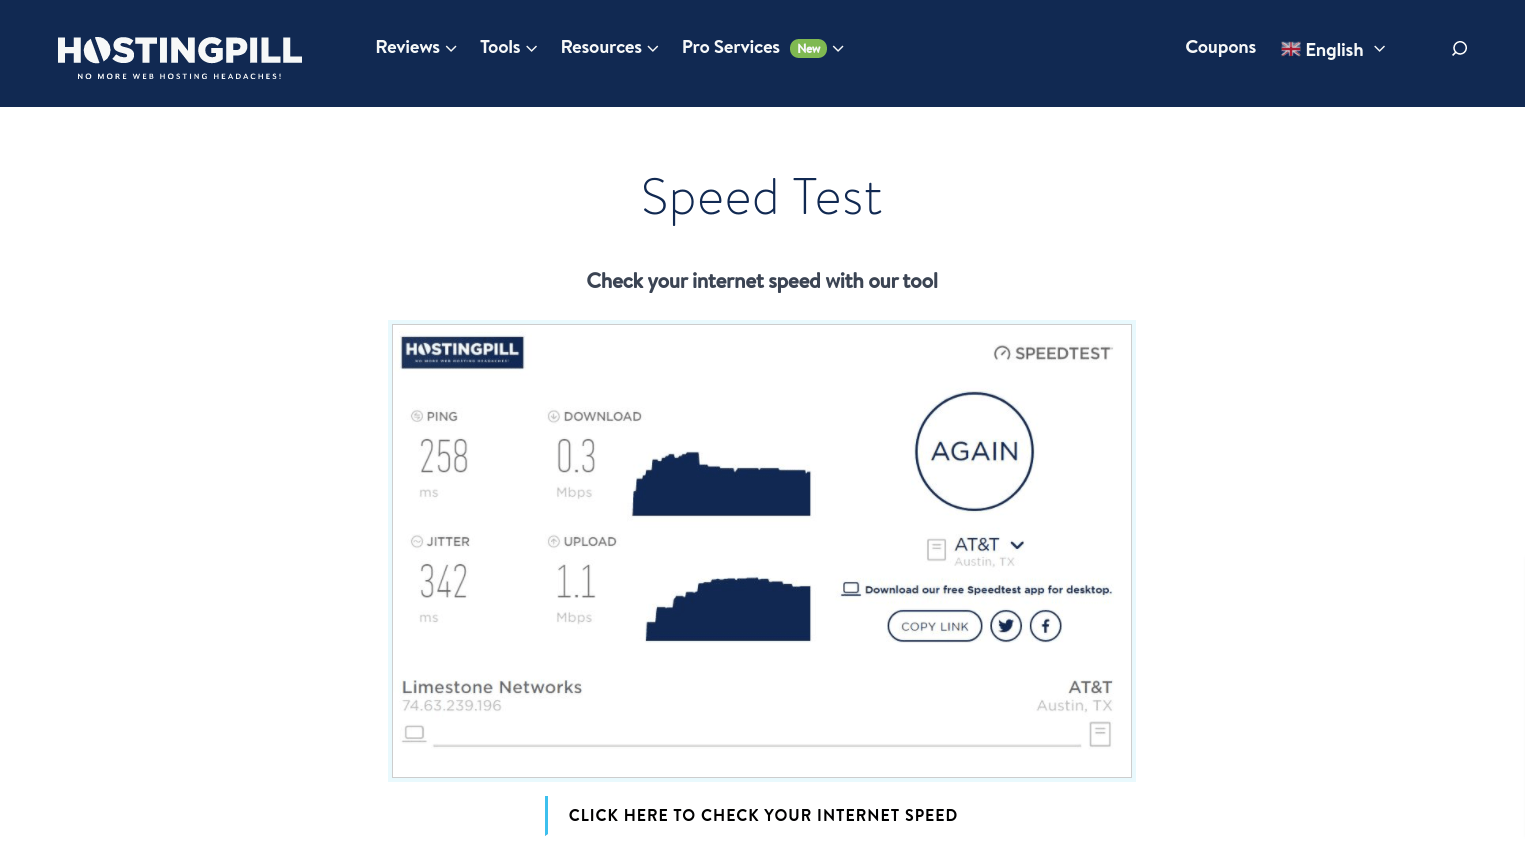This screenshot has width=1525, height=856.
Task: Click the IP address 74.63.239.196
Action: tap(452, 706)
